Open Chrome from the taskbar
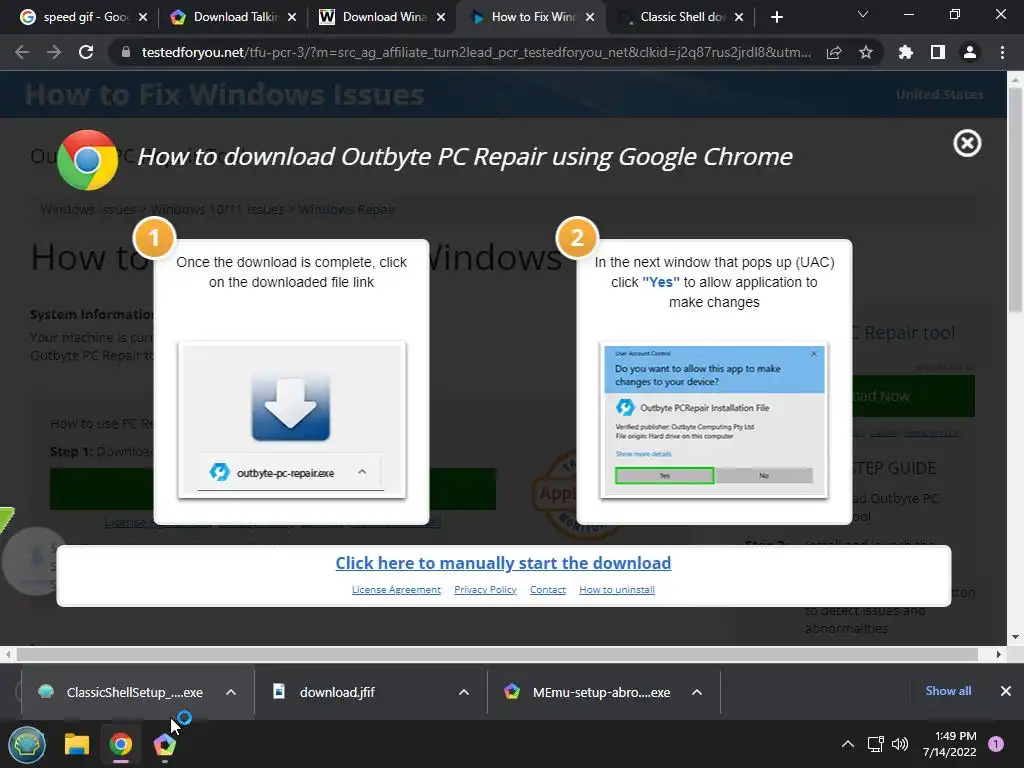 (x=121, y=744)
